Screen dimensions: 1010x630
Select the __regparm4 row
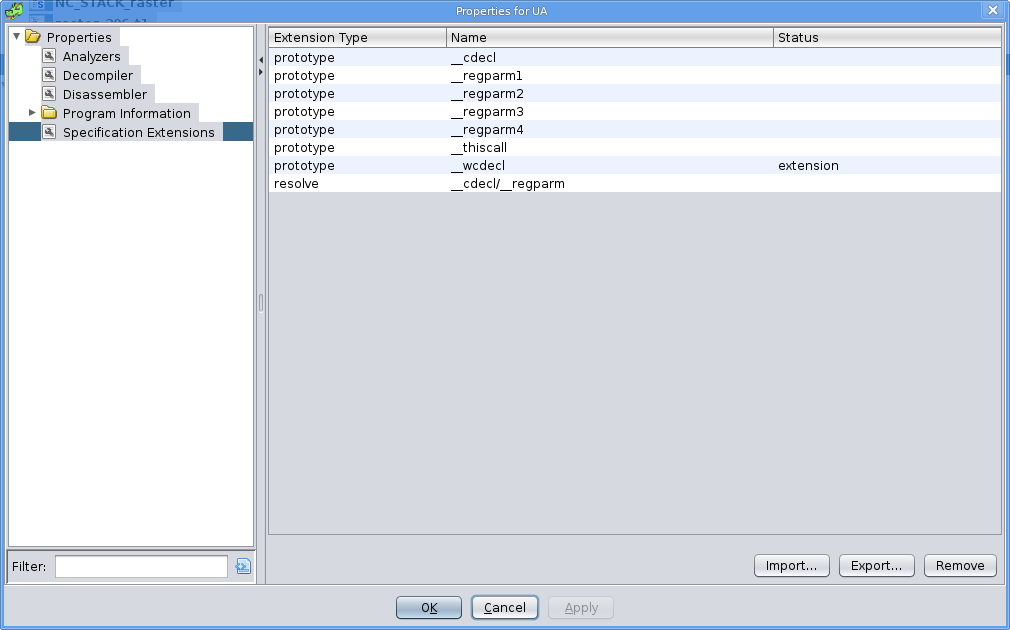[635, 129]
